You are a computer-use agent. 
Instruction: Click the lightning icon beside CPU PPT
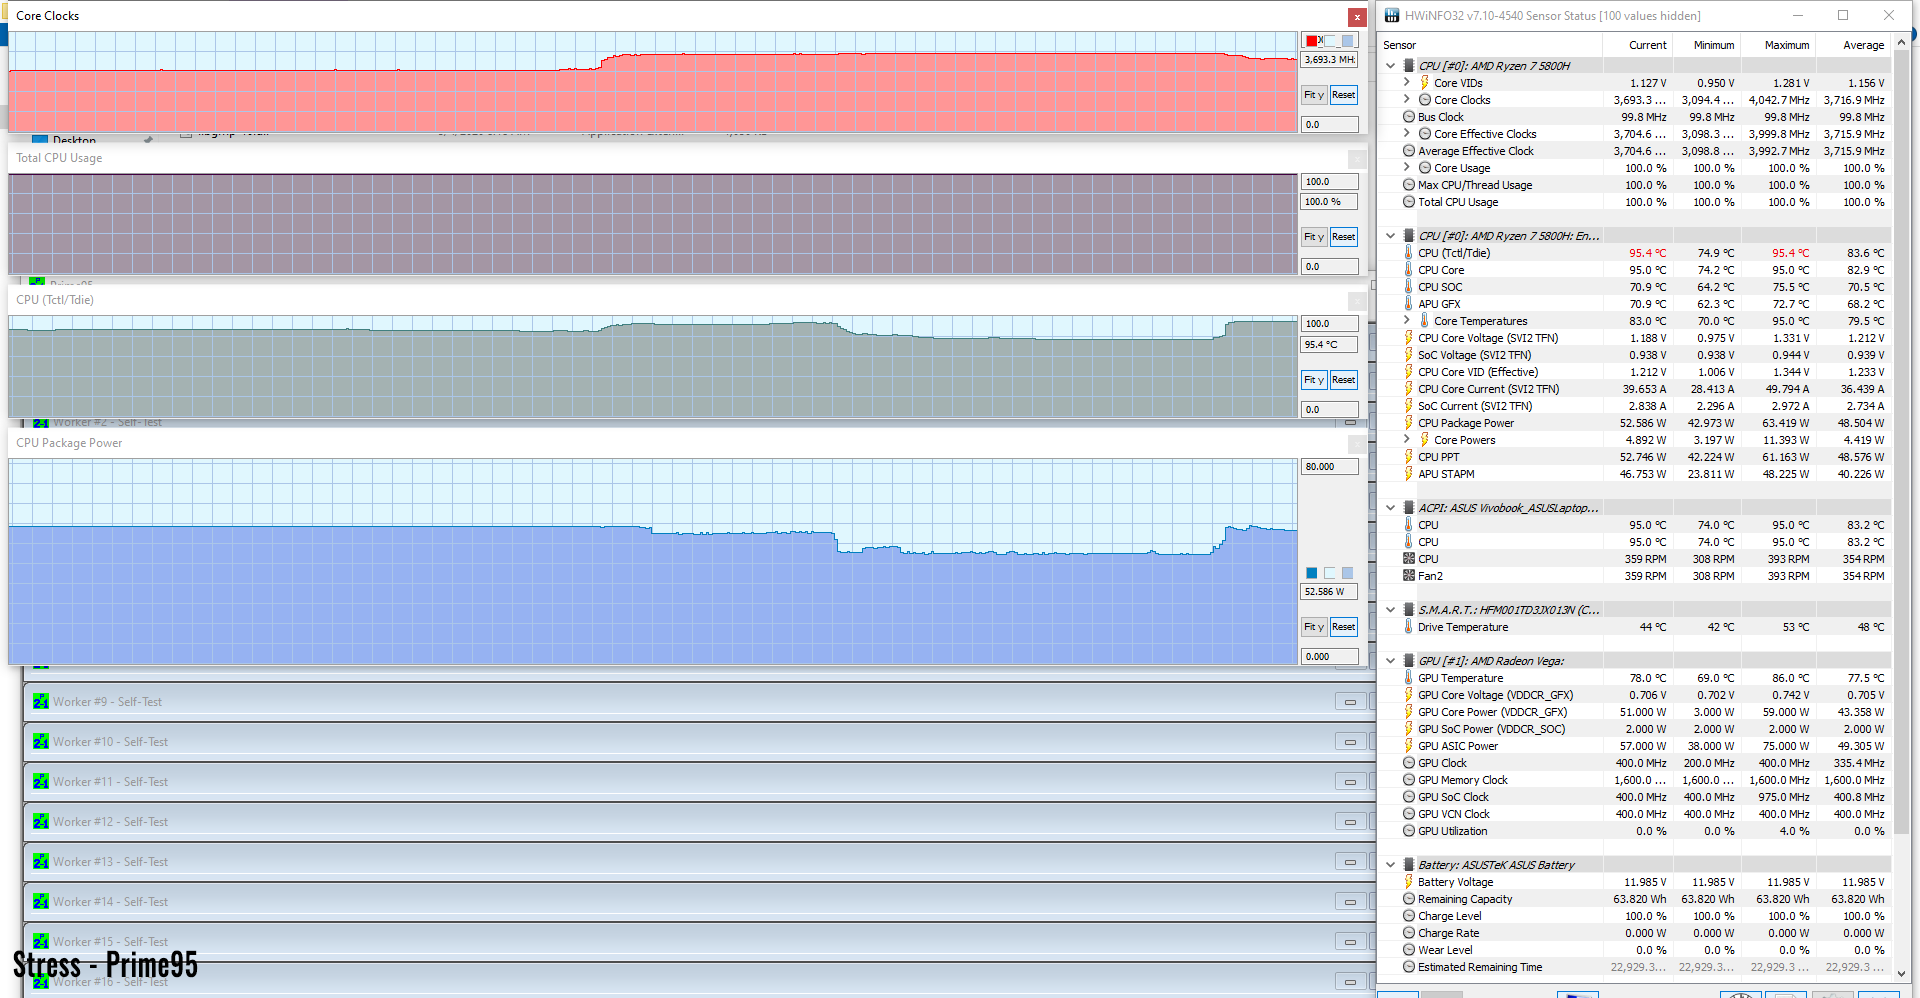pyautogui.click(x=1408, y=457)
